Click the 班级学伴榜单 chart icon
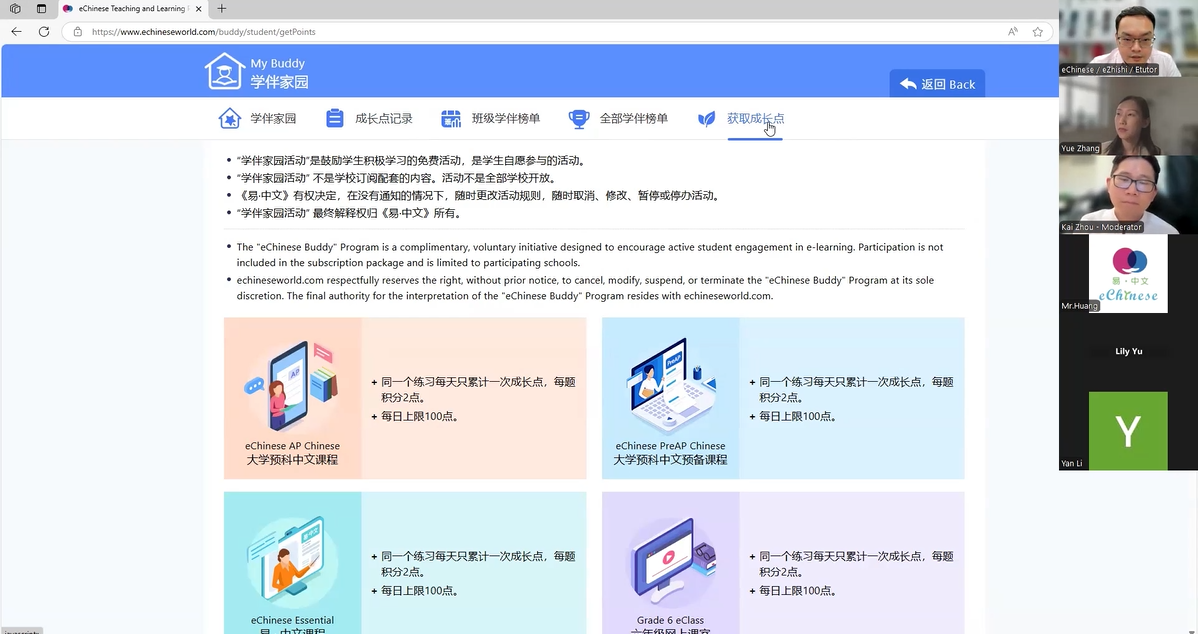Screen dimensions: 1198x634 pyautogui.click(x=451, y=118)
